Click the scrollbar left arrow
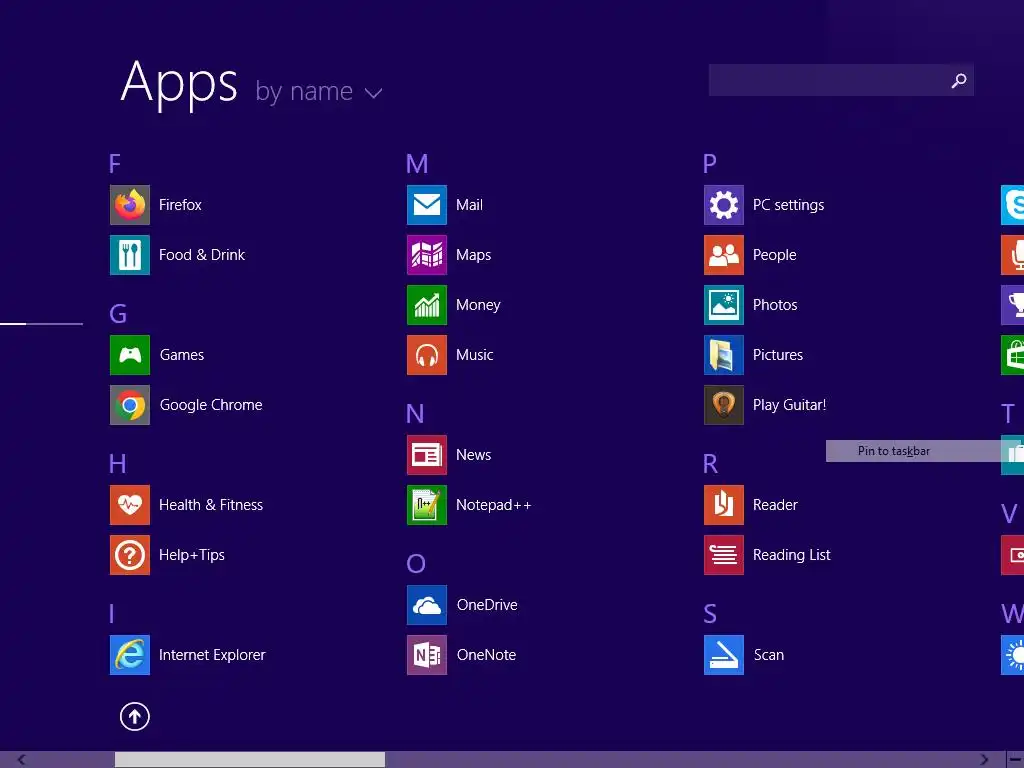The width and height of the screenshot is (1024, 768). (22, 760)
